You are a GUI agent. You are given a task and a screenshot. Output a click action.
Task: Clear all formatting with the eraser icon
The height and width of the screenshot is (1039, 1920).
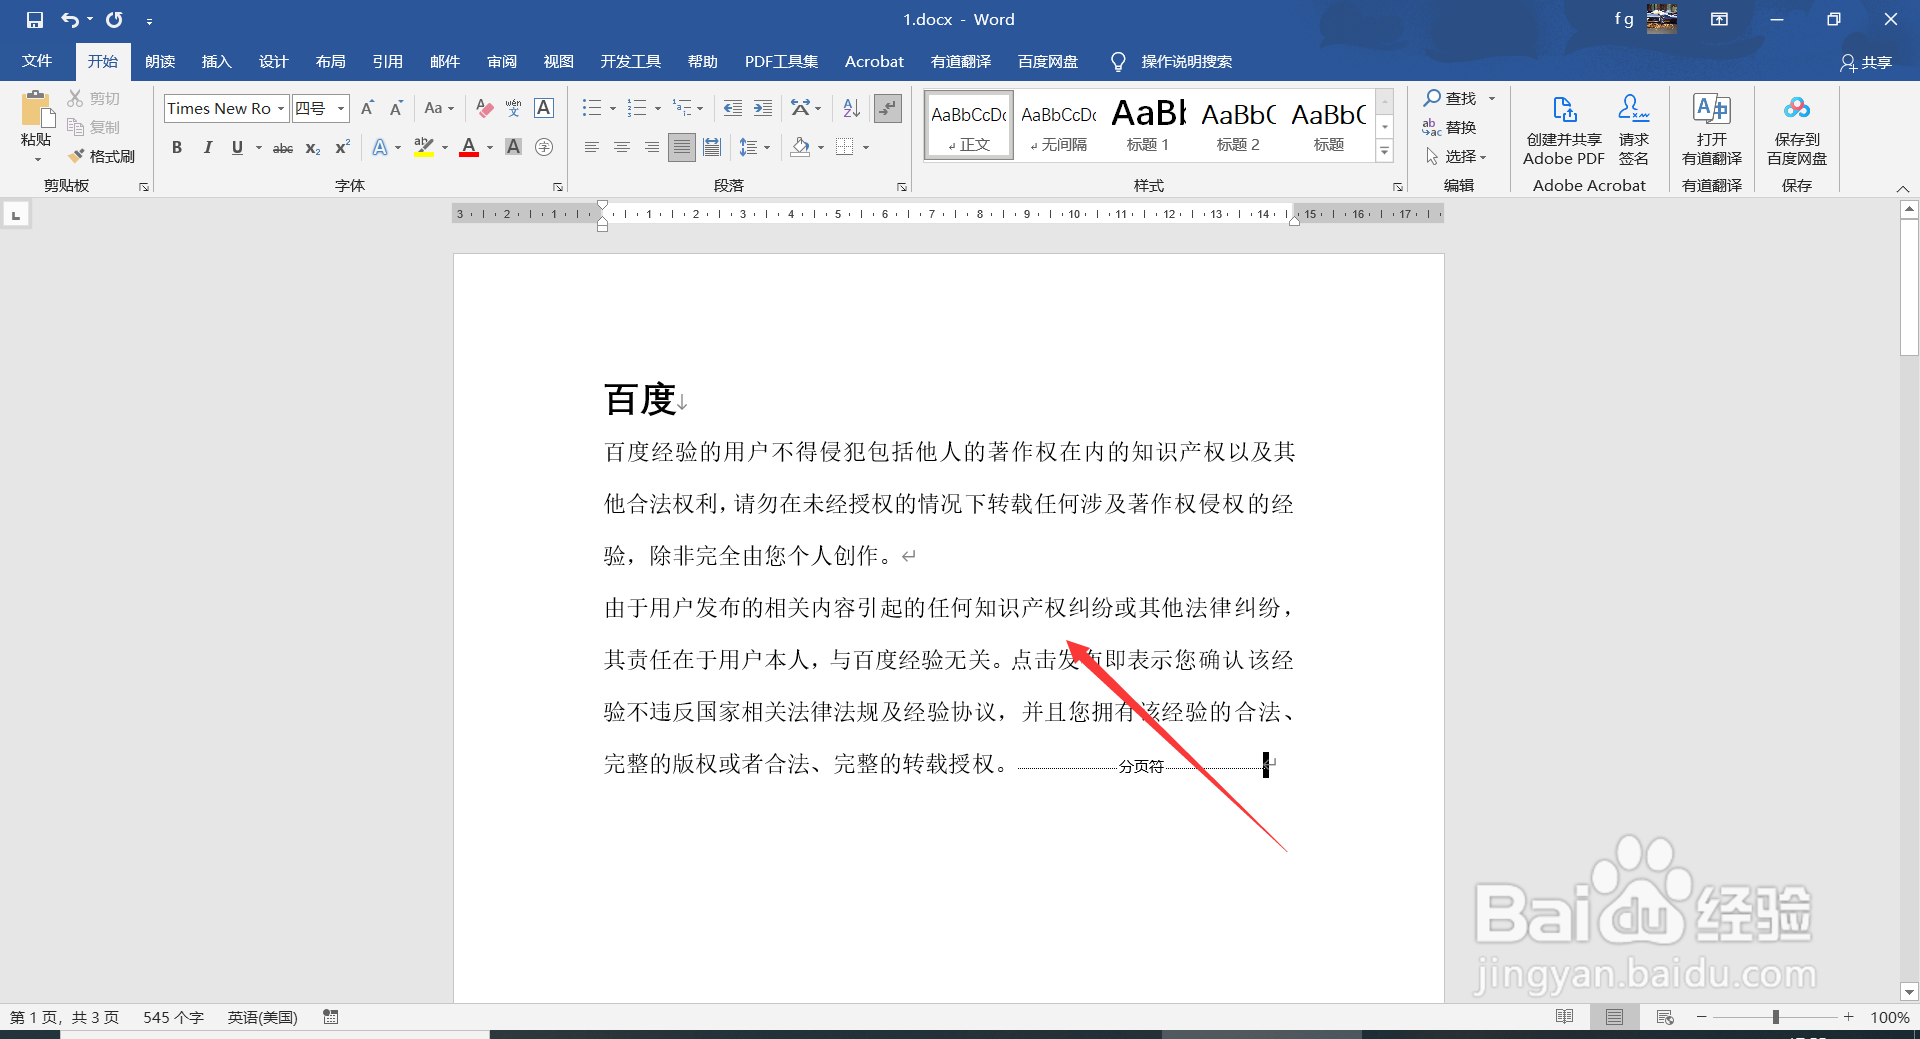[x=485, y=108]
